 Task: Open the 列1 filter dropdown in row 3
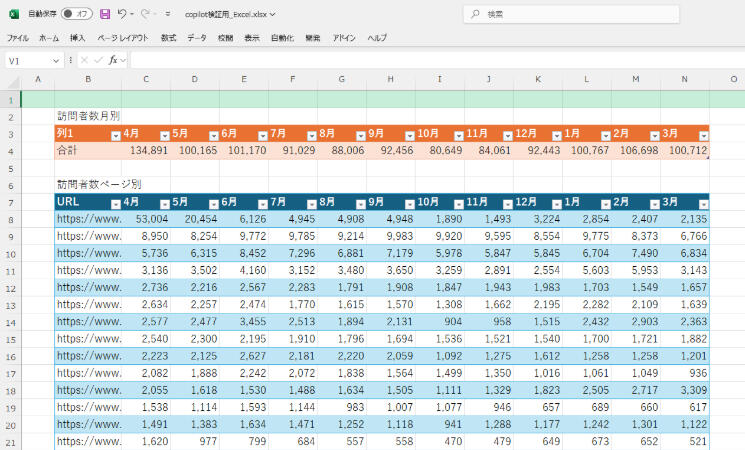[x=116, y=136]
